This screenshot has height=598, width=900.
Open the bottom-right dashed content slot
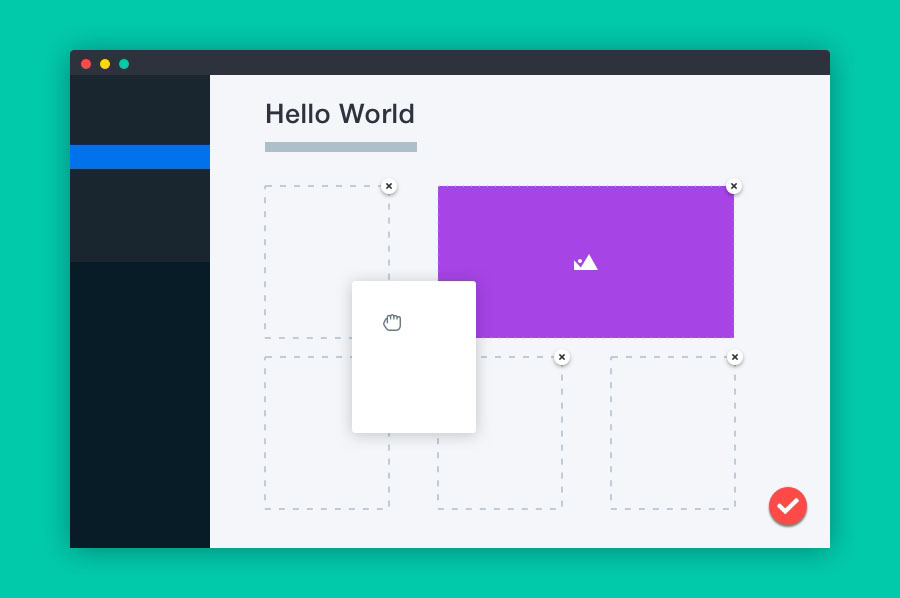(672, 432)
